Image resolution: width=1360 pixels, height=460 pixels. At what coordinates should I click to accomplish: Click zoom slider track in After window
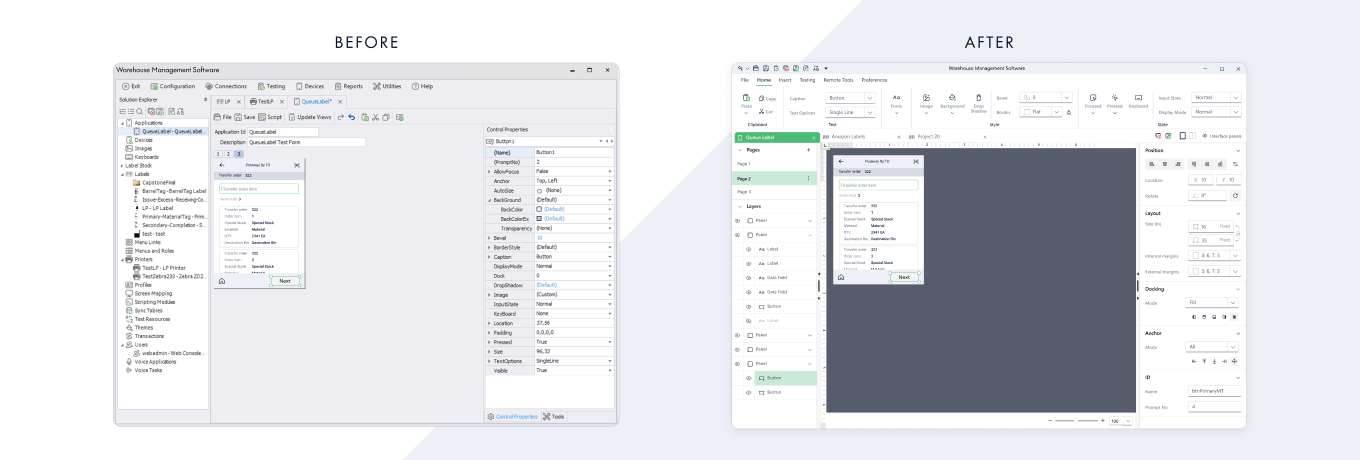[1075, 421]
